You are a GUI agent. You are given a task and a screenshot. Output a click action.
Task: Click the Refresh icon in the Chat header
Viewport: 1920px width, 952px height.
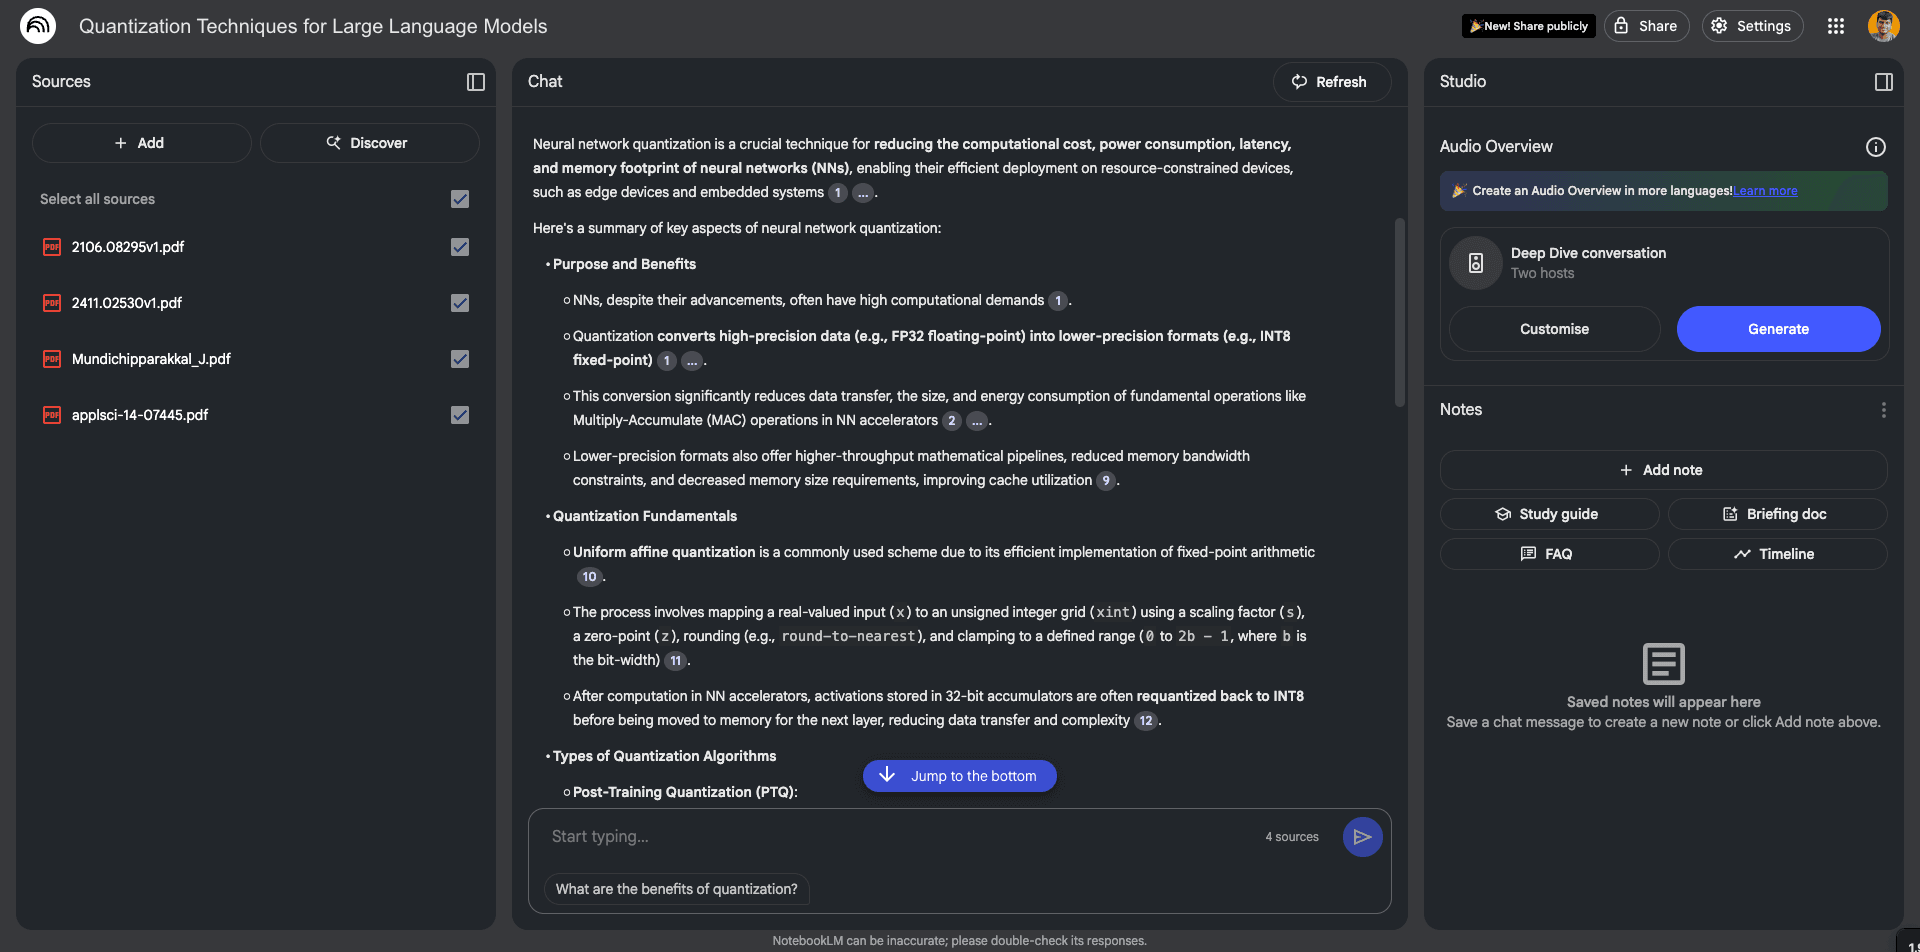[1299, 82]
